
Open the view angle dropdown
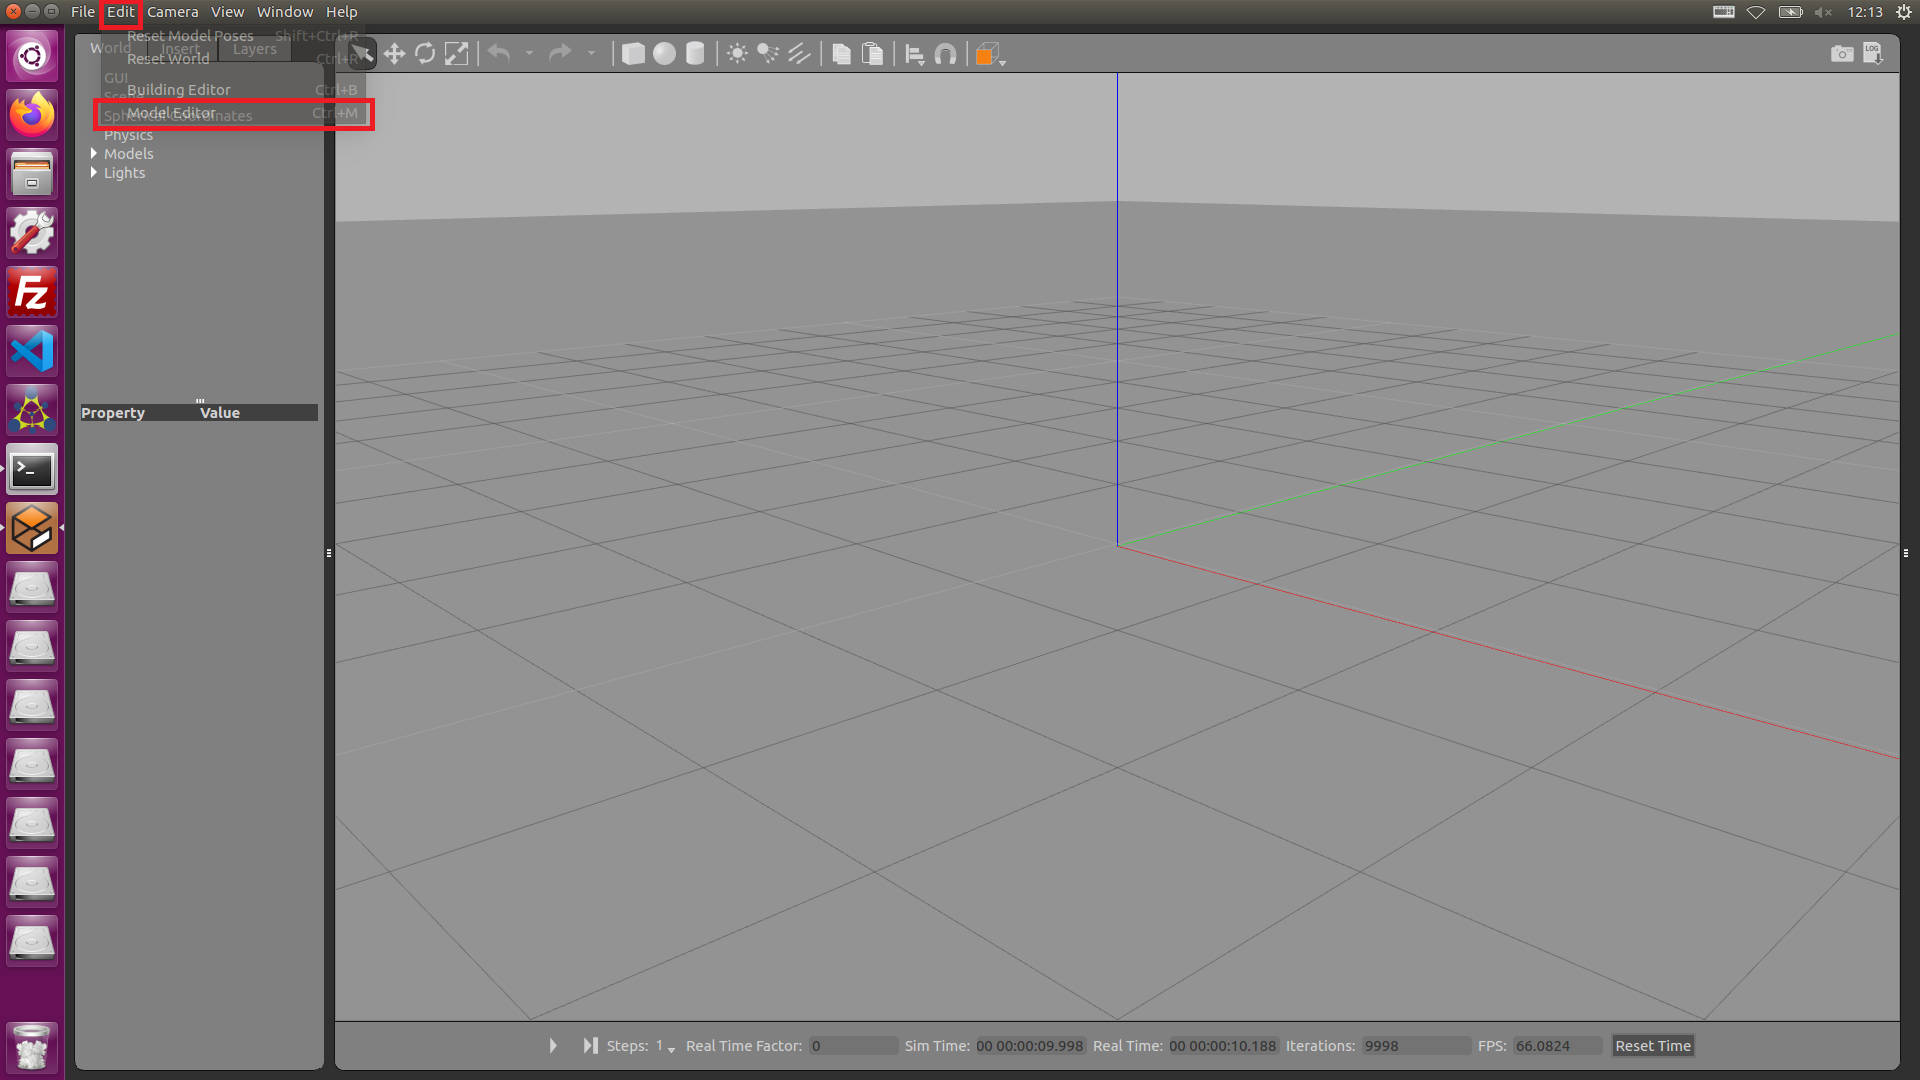coord(989,55)
